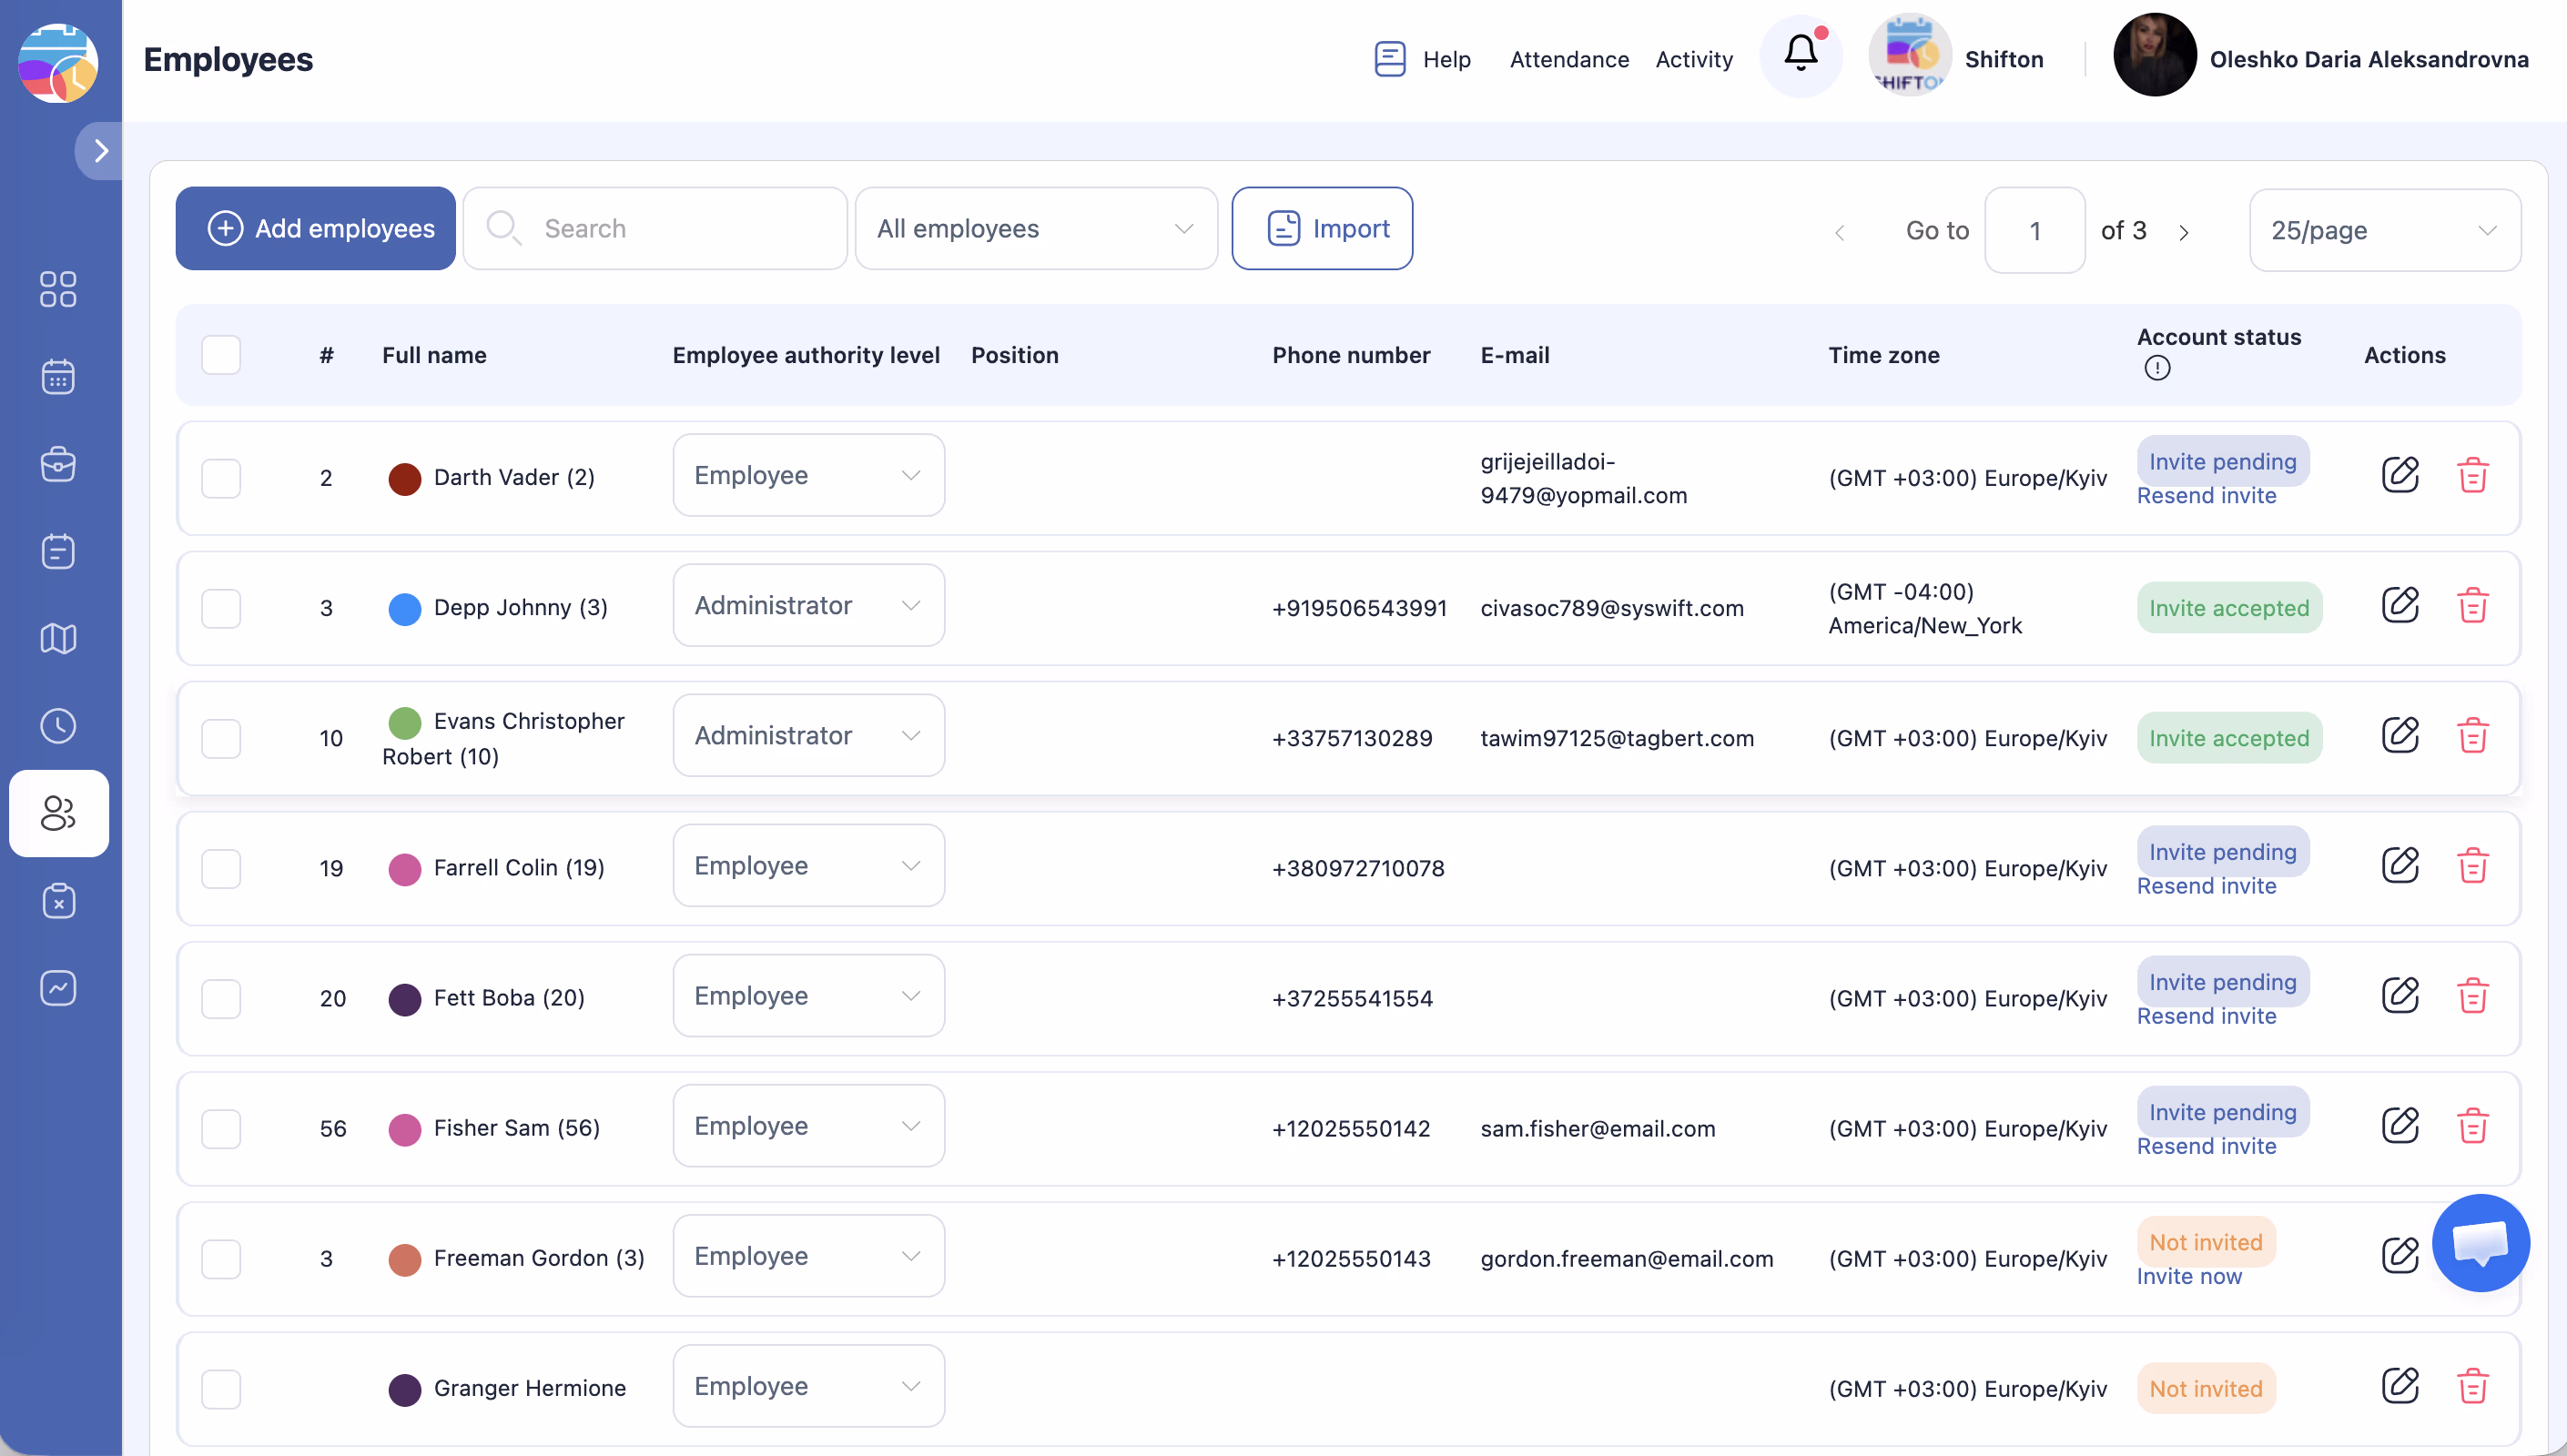The image size is (2567, 1456).
Task: Open the live chat bubble
Action: tap(2480, 1243)
